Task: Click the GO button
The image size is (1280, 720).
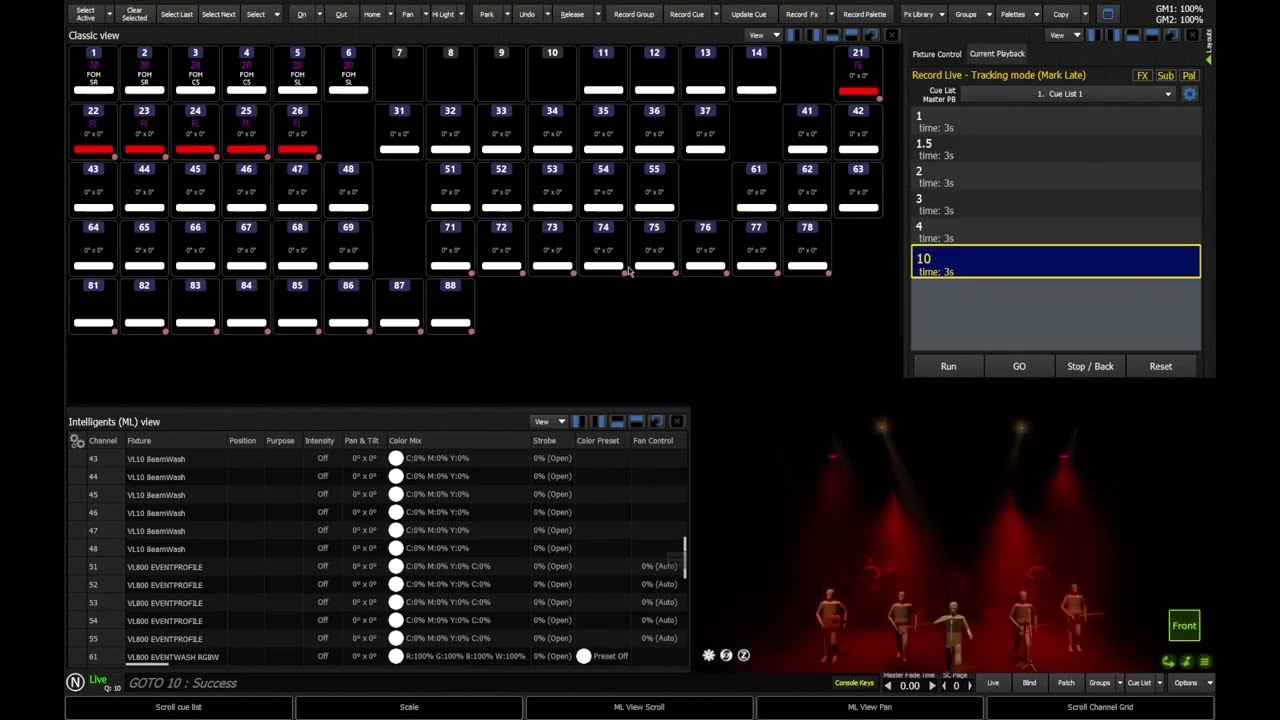Action: coord(1019,366)
